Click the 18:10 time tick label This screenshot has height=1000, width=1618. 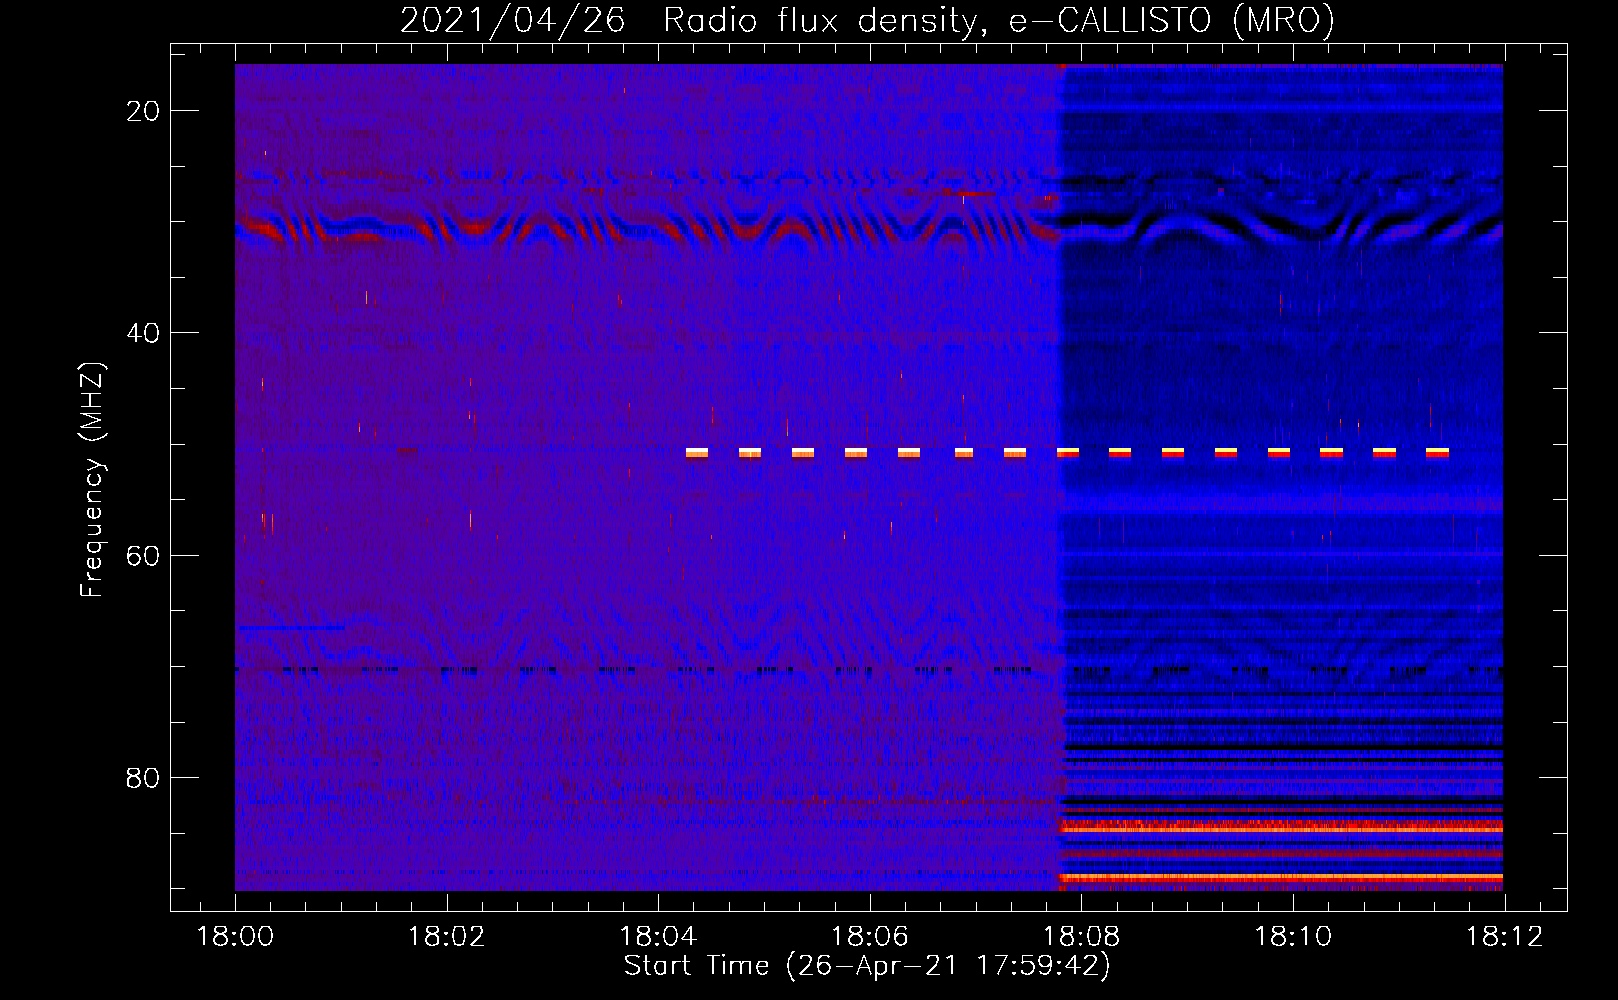pos(1293,937)
